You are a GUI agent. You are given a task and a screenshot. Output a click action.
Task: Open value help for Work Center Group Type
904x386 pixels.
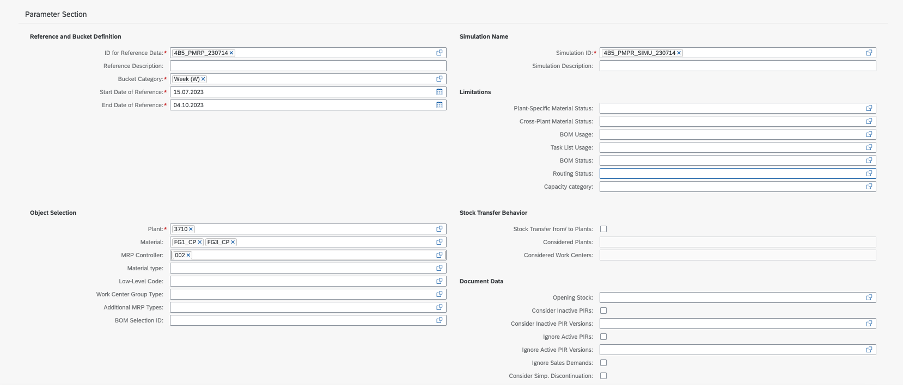tap(439, 294)
